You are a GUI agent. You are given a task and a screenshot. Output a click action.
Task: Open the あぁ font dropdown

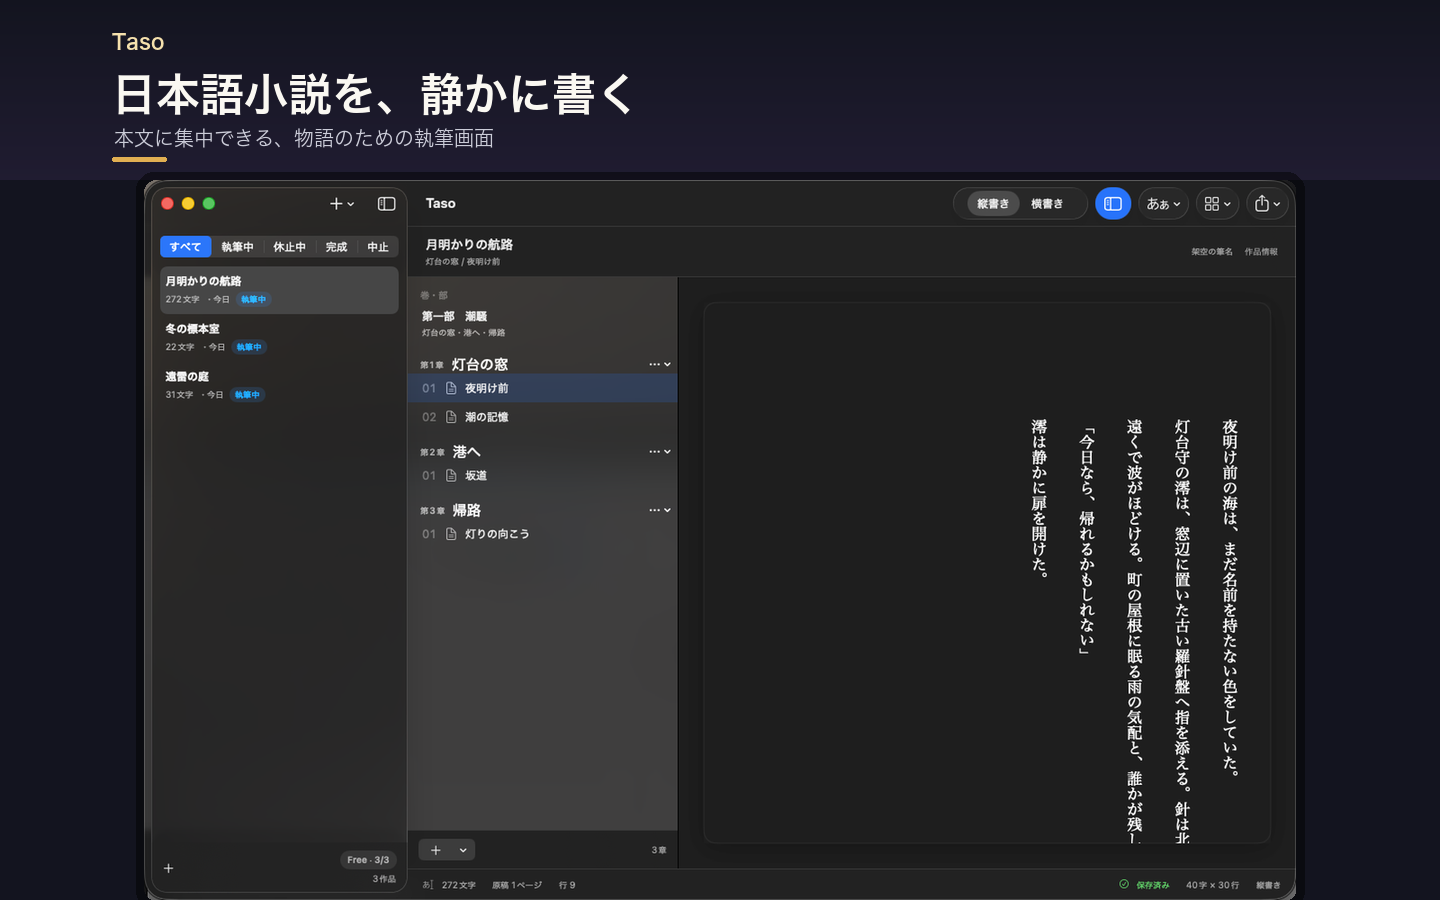click(1163, 204)
